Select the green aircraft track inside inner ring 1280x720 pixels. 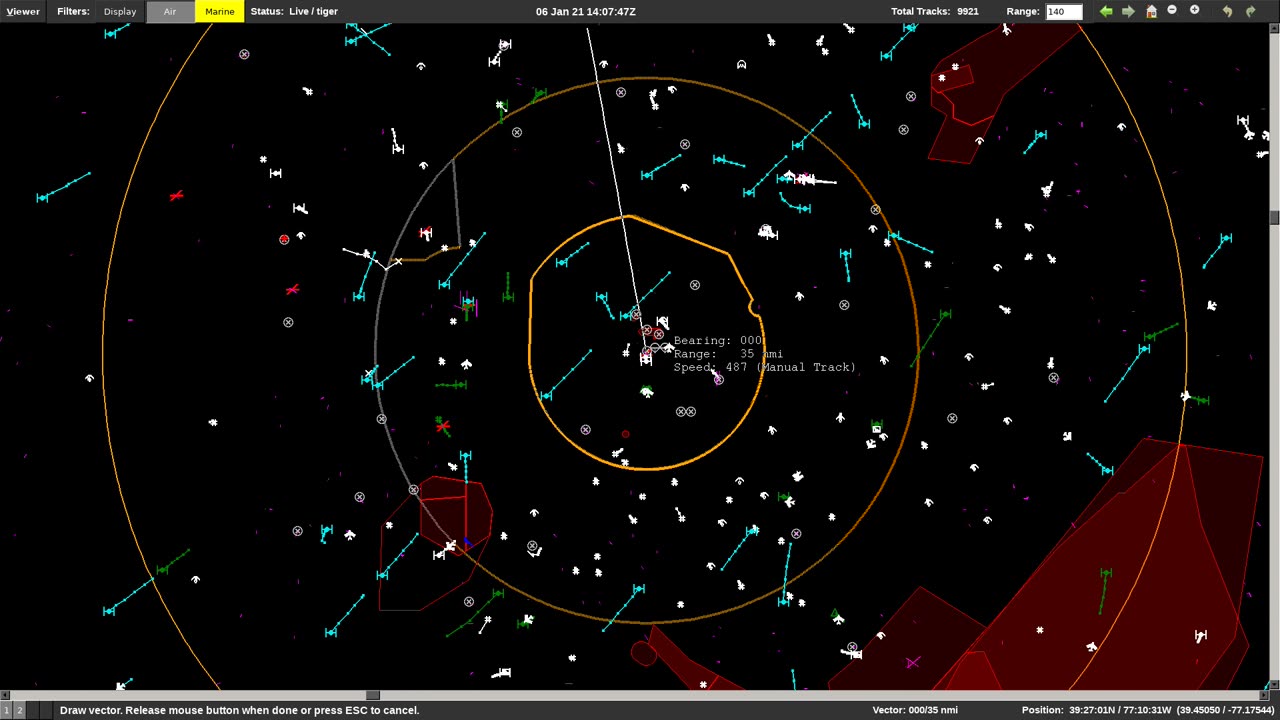(647, 391)
